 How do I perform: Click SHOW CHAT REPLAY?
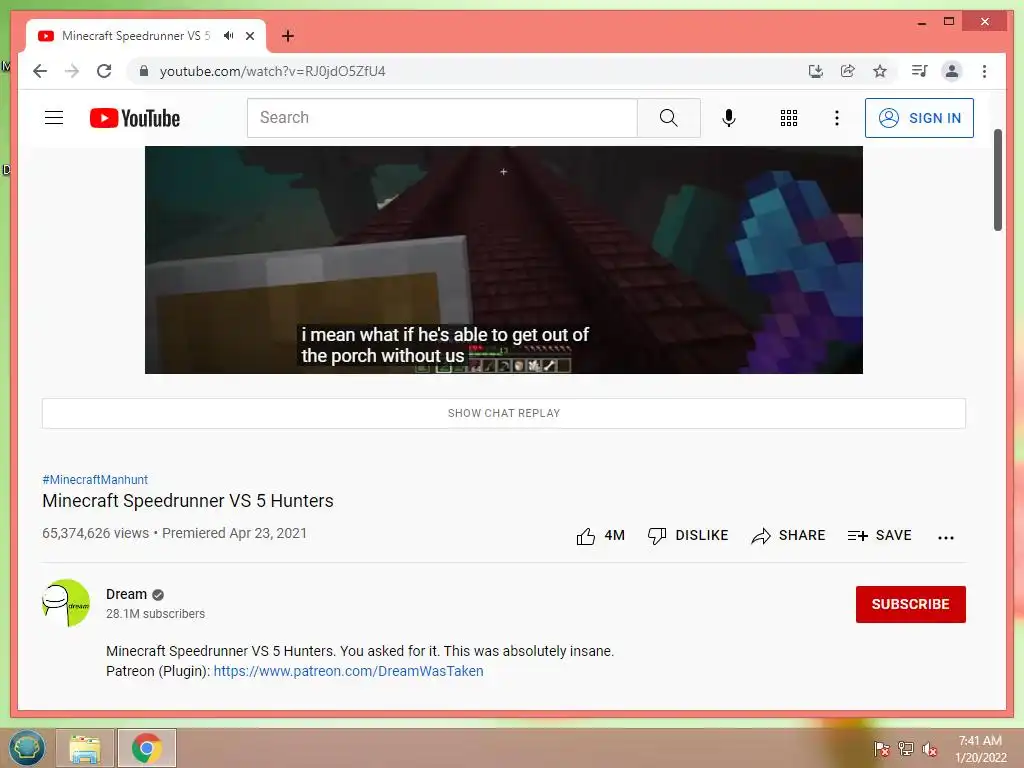pyautogui.click(x=504, y=413)
